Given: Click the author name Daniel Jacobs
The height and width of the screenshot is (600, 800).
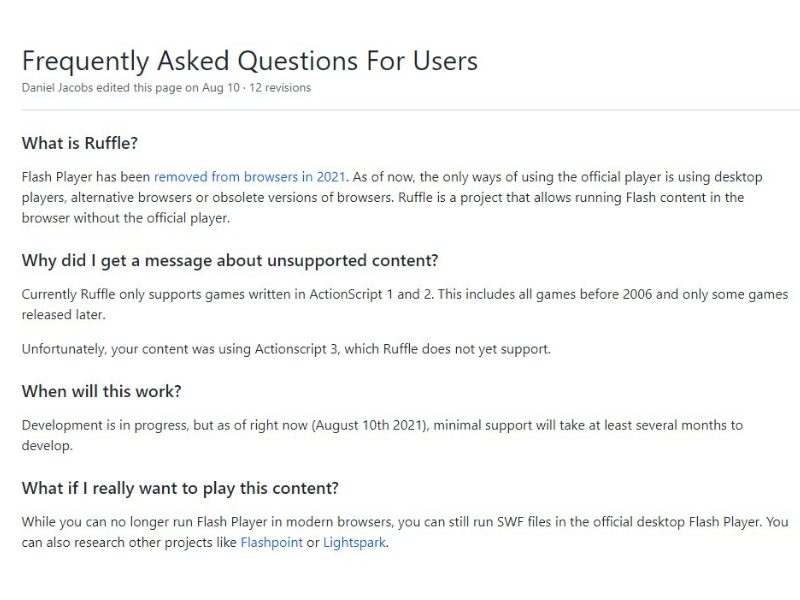Looking at the screenshot, I should coord(57,88).
